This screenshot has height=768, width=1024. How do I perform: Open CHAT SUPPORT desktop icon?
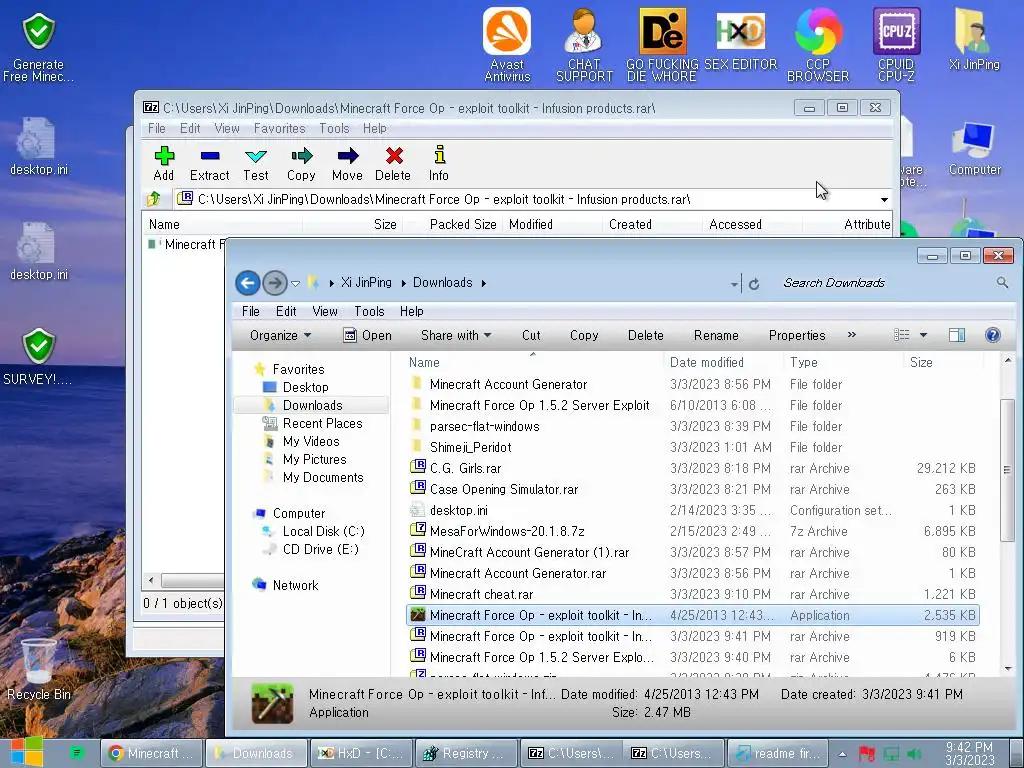584,44
